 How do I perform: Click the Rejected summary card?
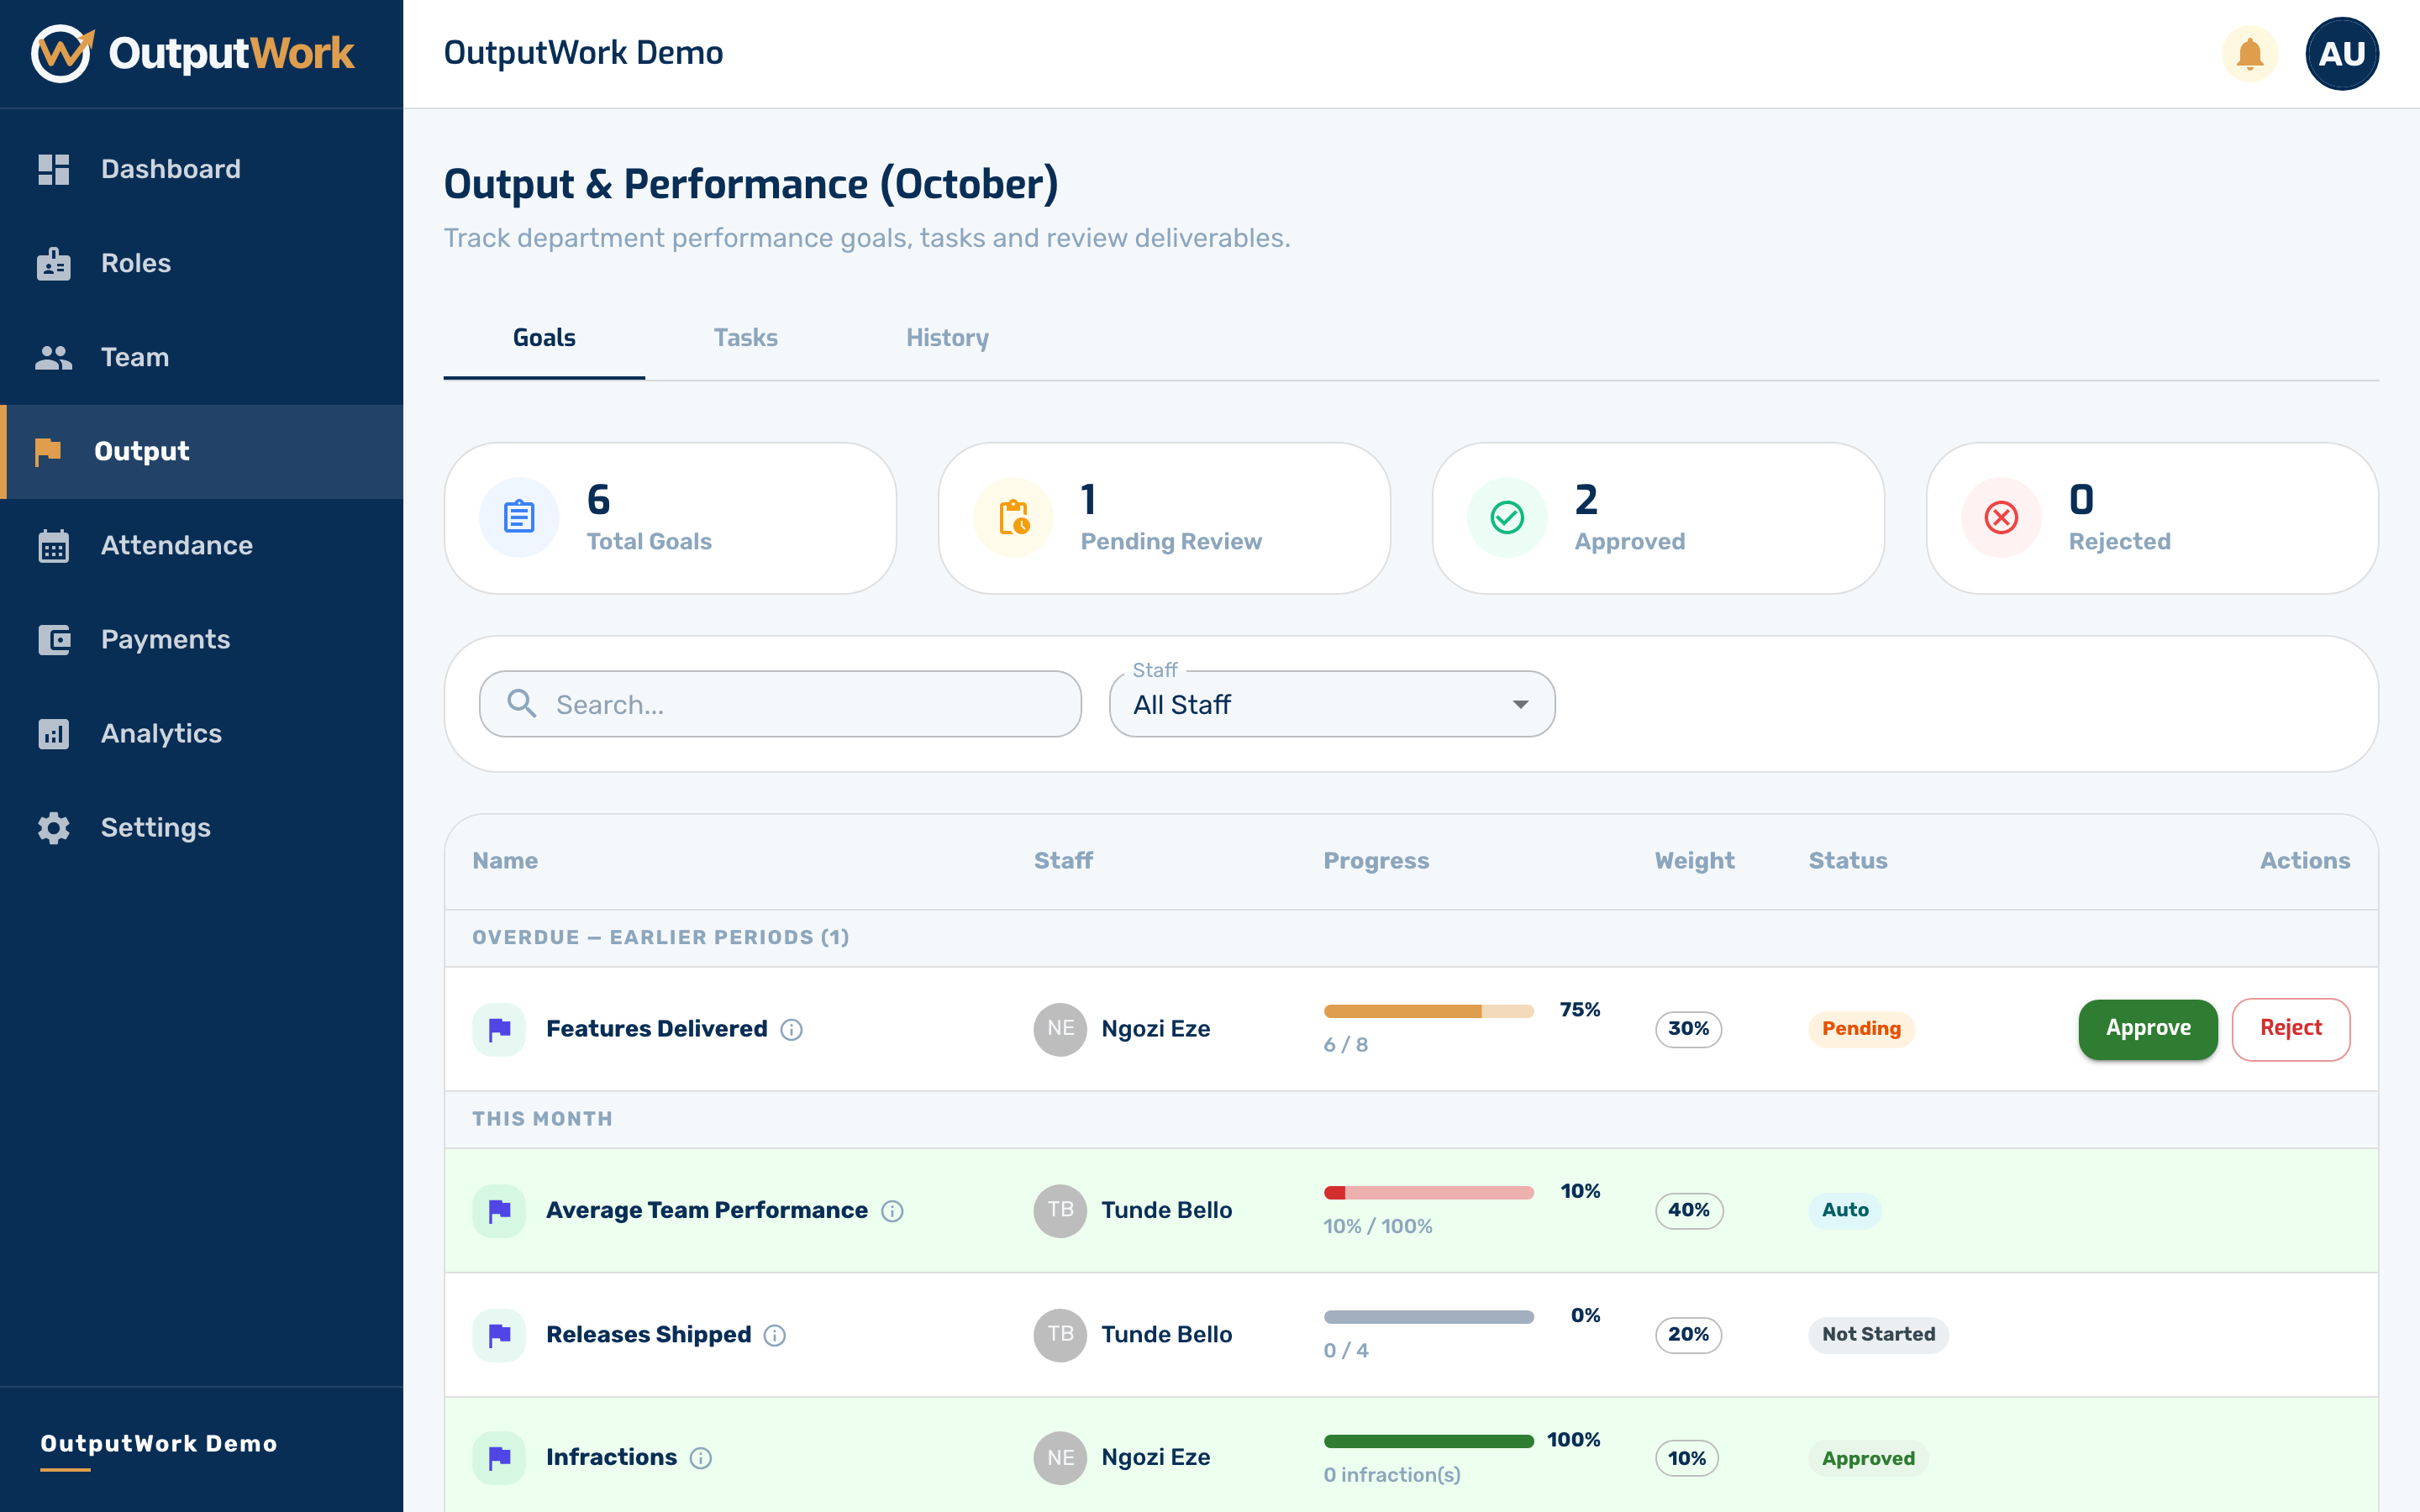(x=2152, y=518)
